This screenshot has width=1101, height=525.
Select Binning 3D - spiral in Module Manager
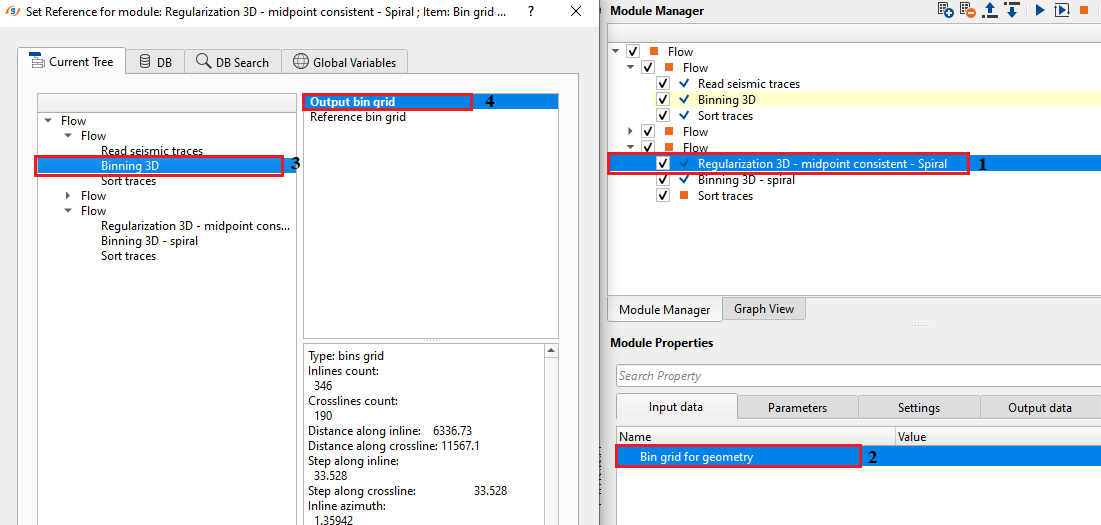(x=746, y=180)
